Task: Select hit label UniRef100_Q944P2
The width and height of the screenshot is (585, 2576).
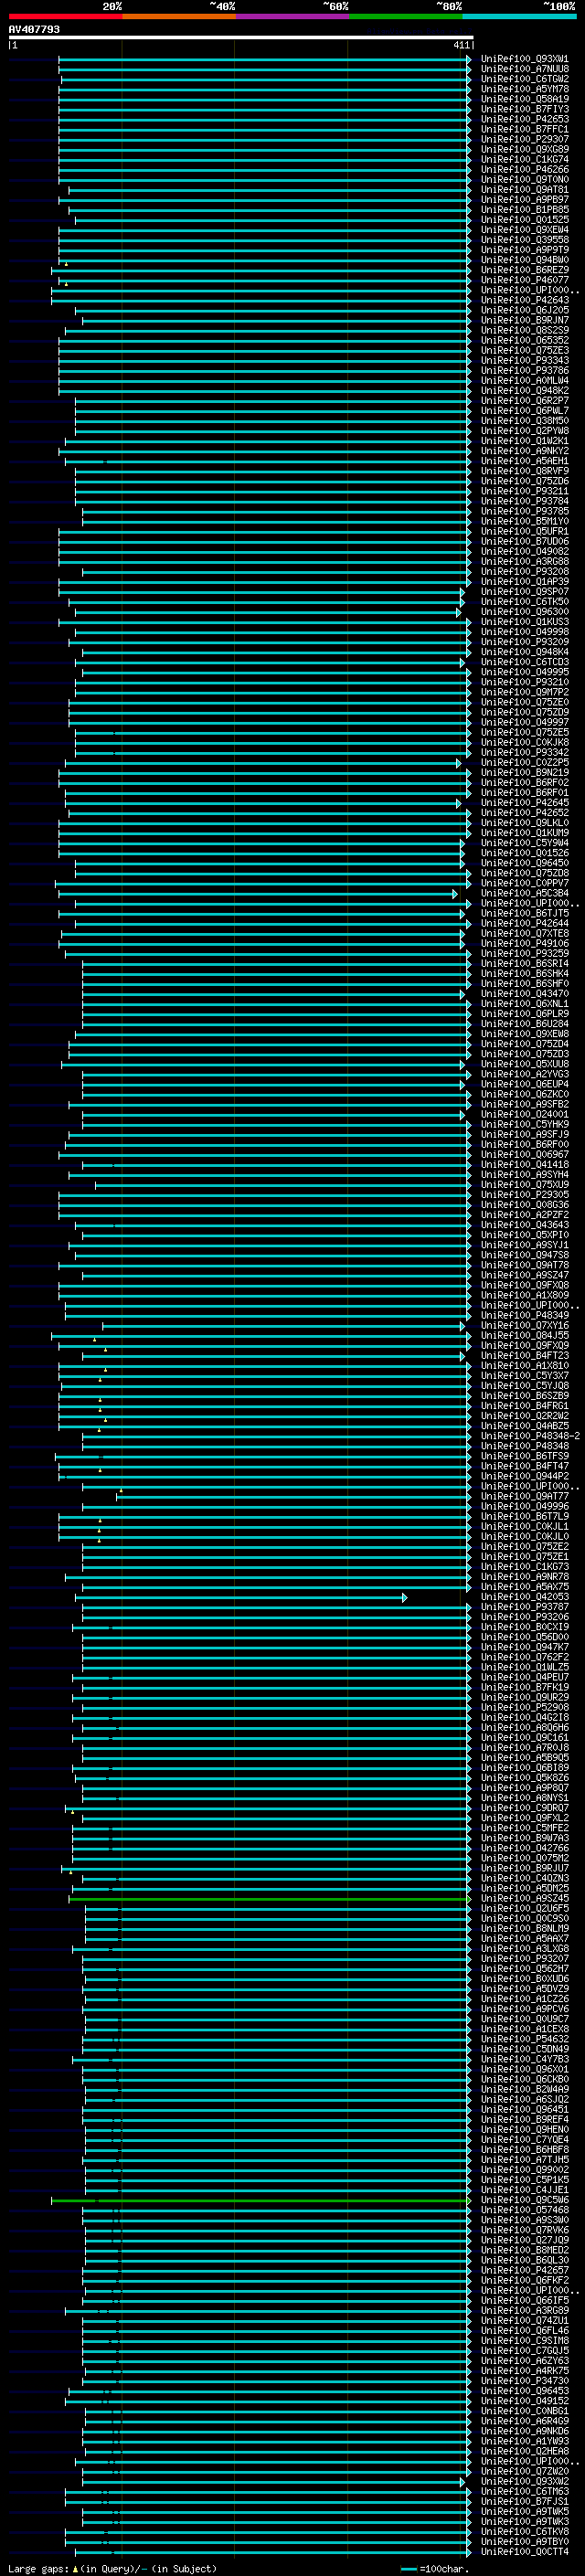Action: tap(525, 1476)
